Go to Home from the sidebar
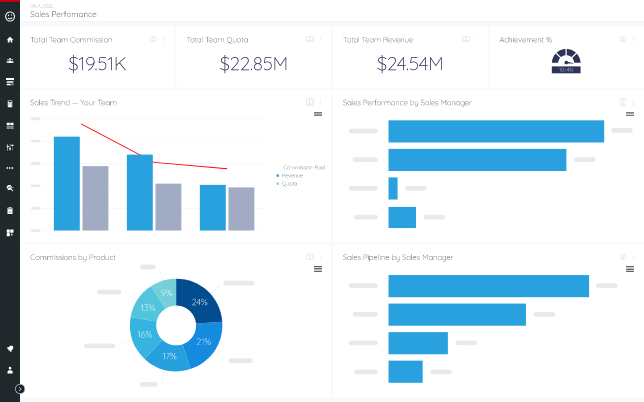 click(10, 40)
